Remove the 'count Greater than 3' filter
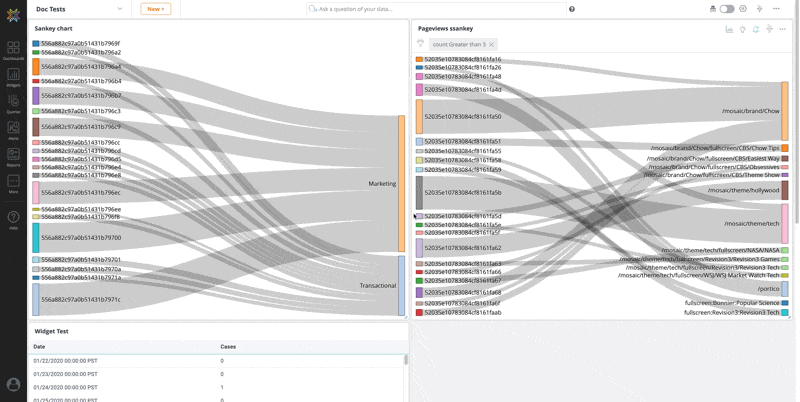The image size is (800, 402). 491,45
